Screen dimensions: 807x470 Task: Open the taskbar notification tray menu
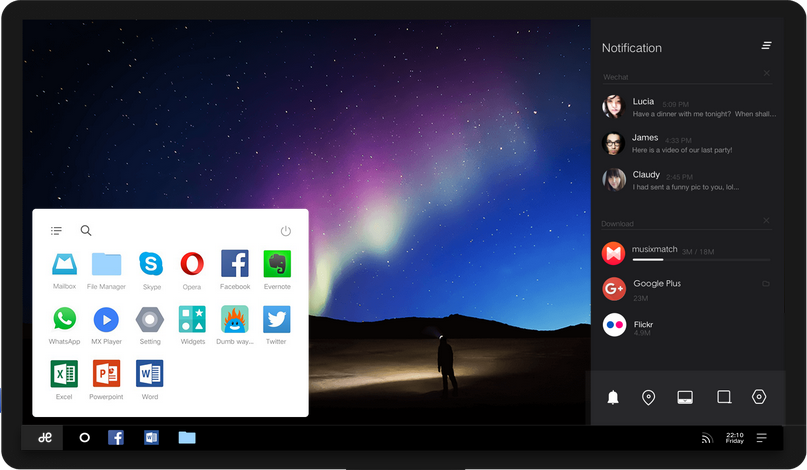[x=762, y=437]
